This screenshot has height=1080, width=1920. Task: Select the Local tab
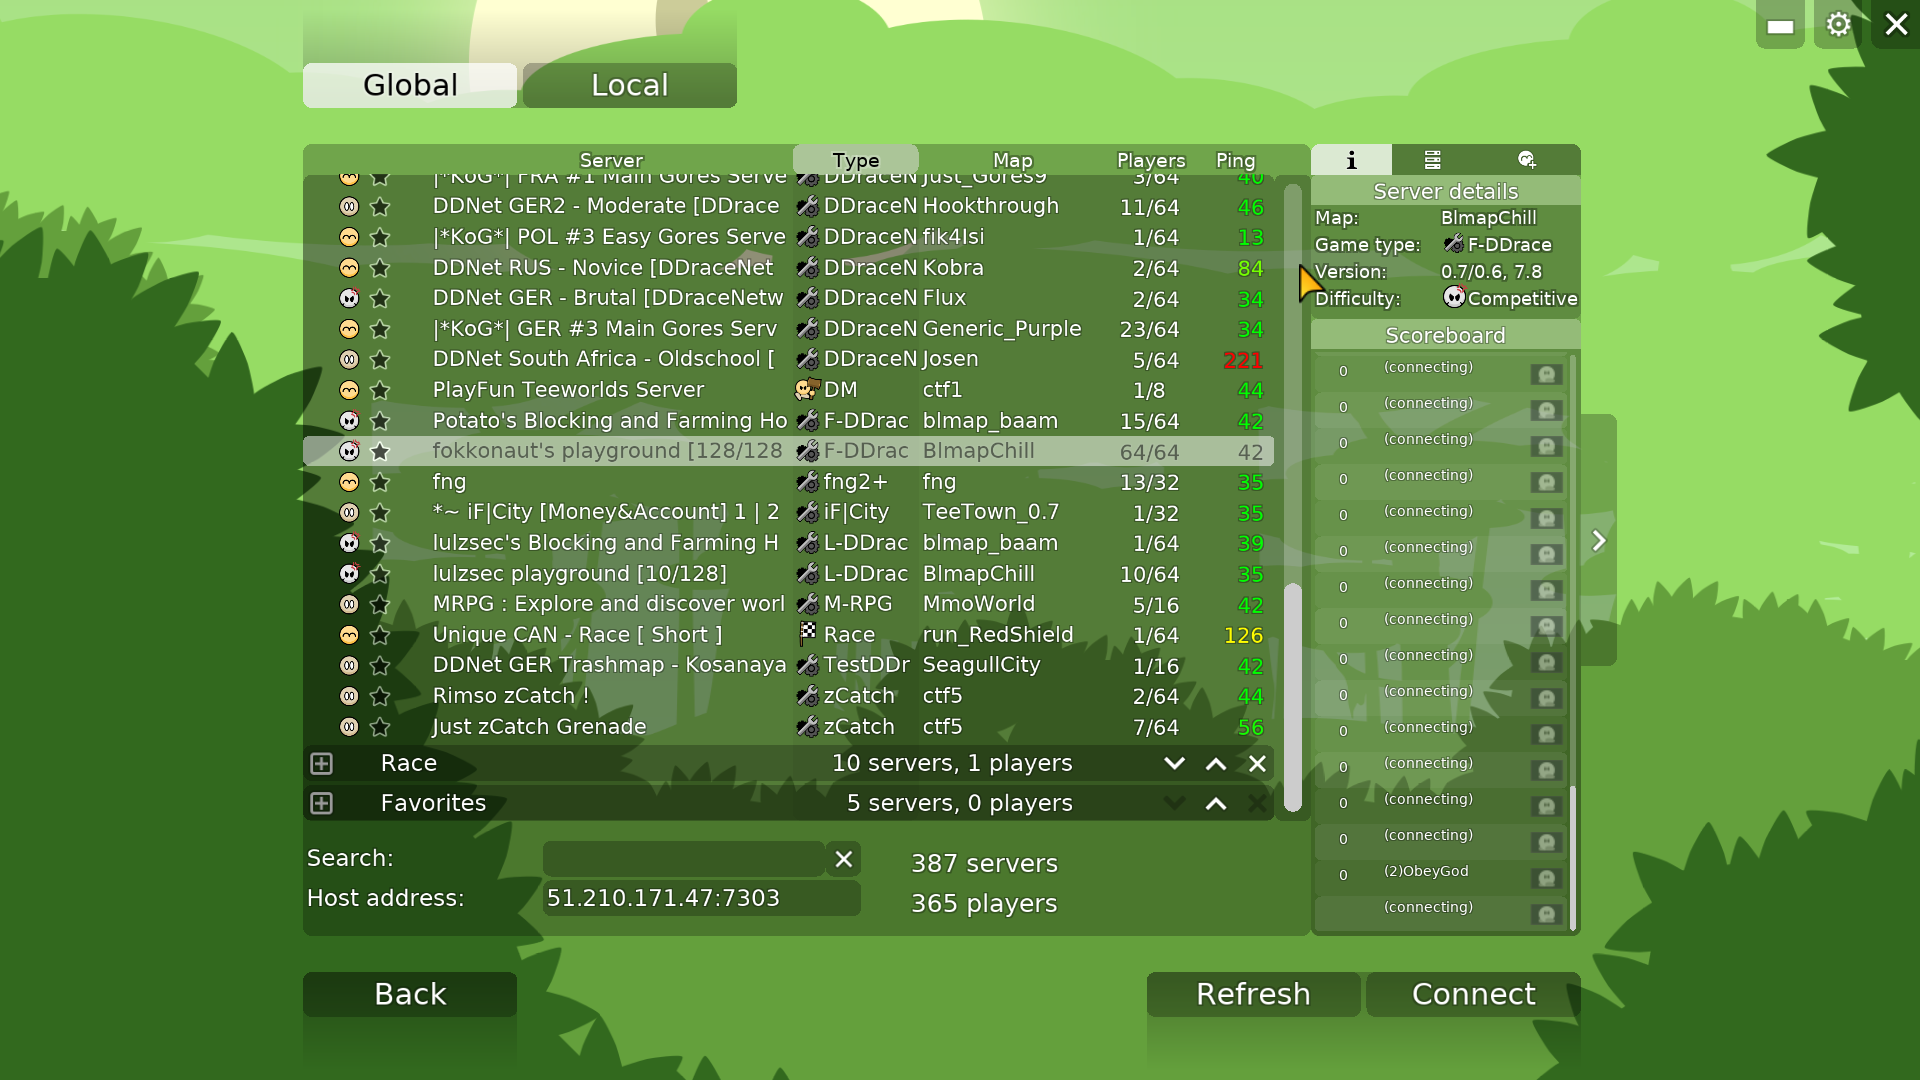pyautogui.click(x=630, y=85)
